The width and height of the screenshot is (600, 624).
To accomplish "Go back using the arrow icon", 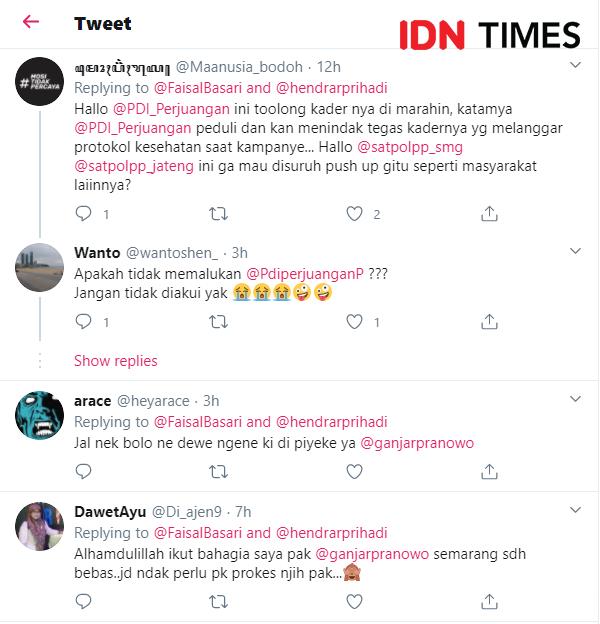I will (31, 22).
